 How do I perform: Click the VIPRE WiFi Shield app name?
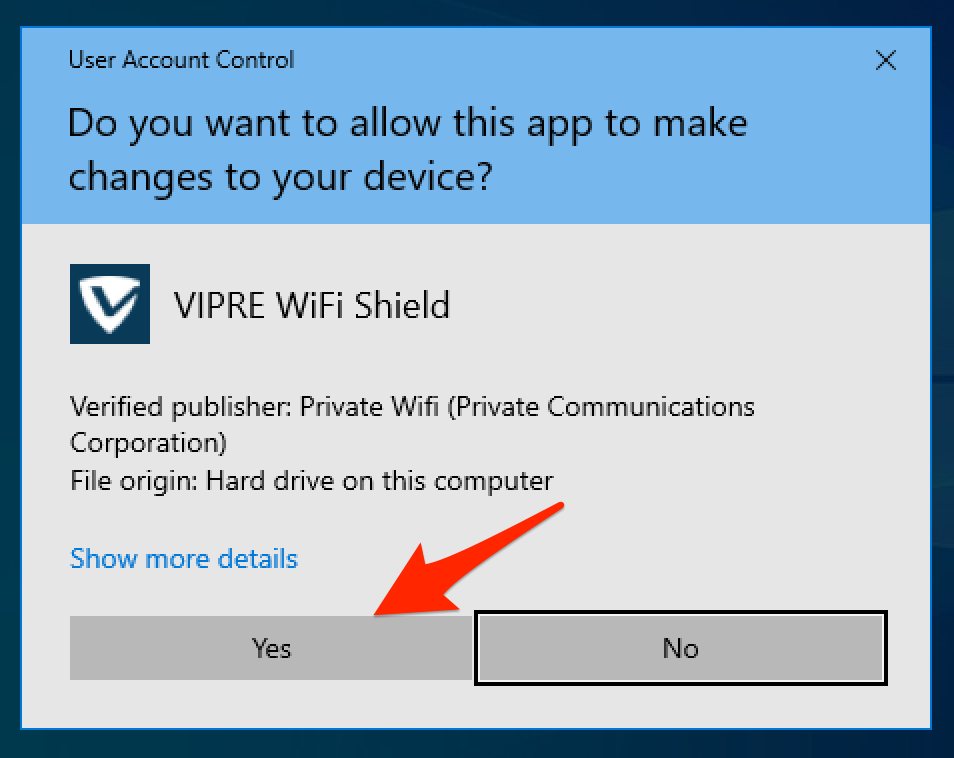pyautogui.click(x=312, y=305)
